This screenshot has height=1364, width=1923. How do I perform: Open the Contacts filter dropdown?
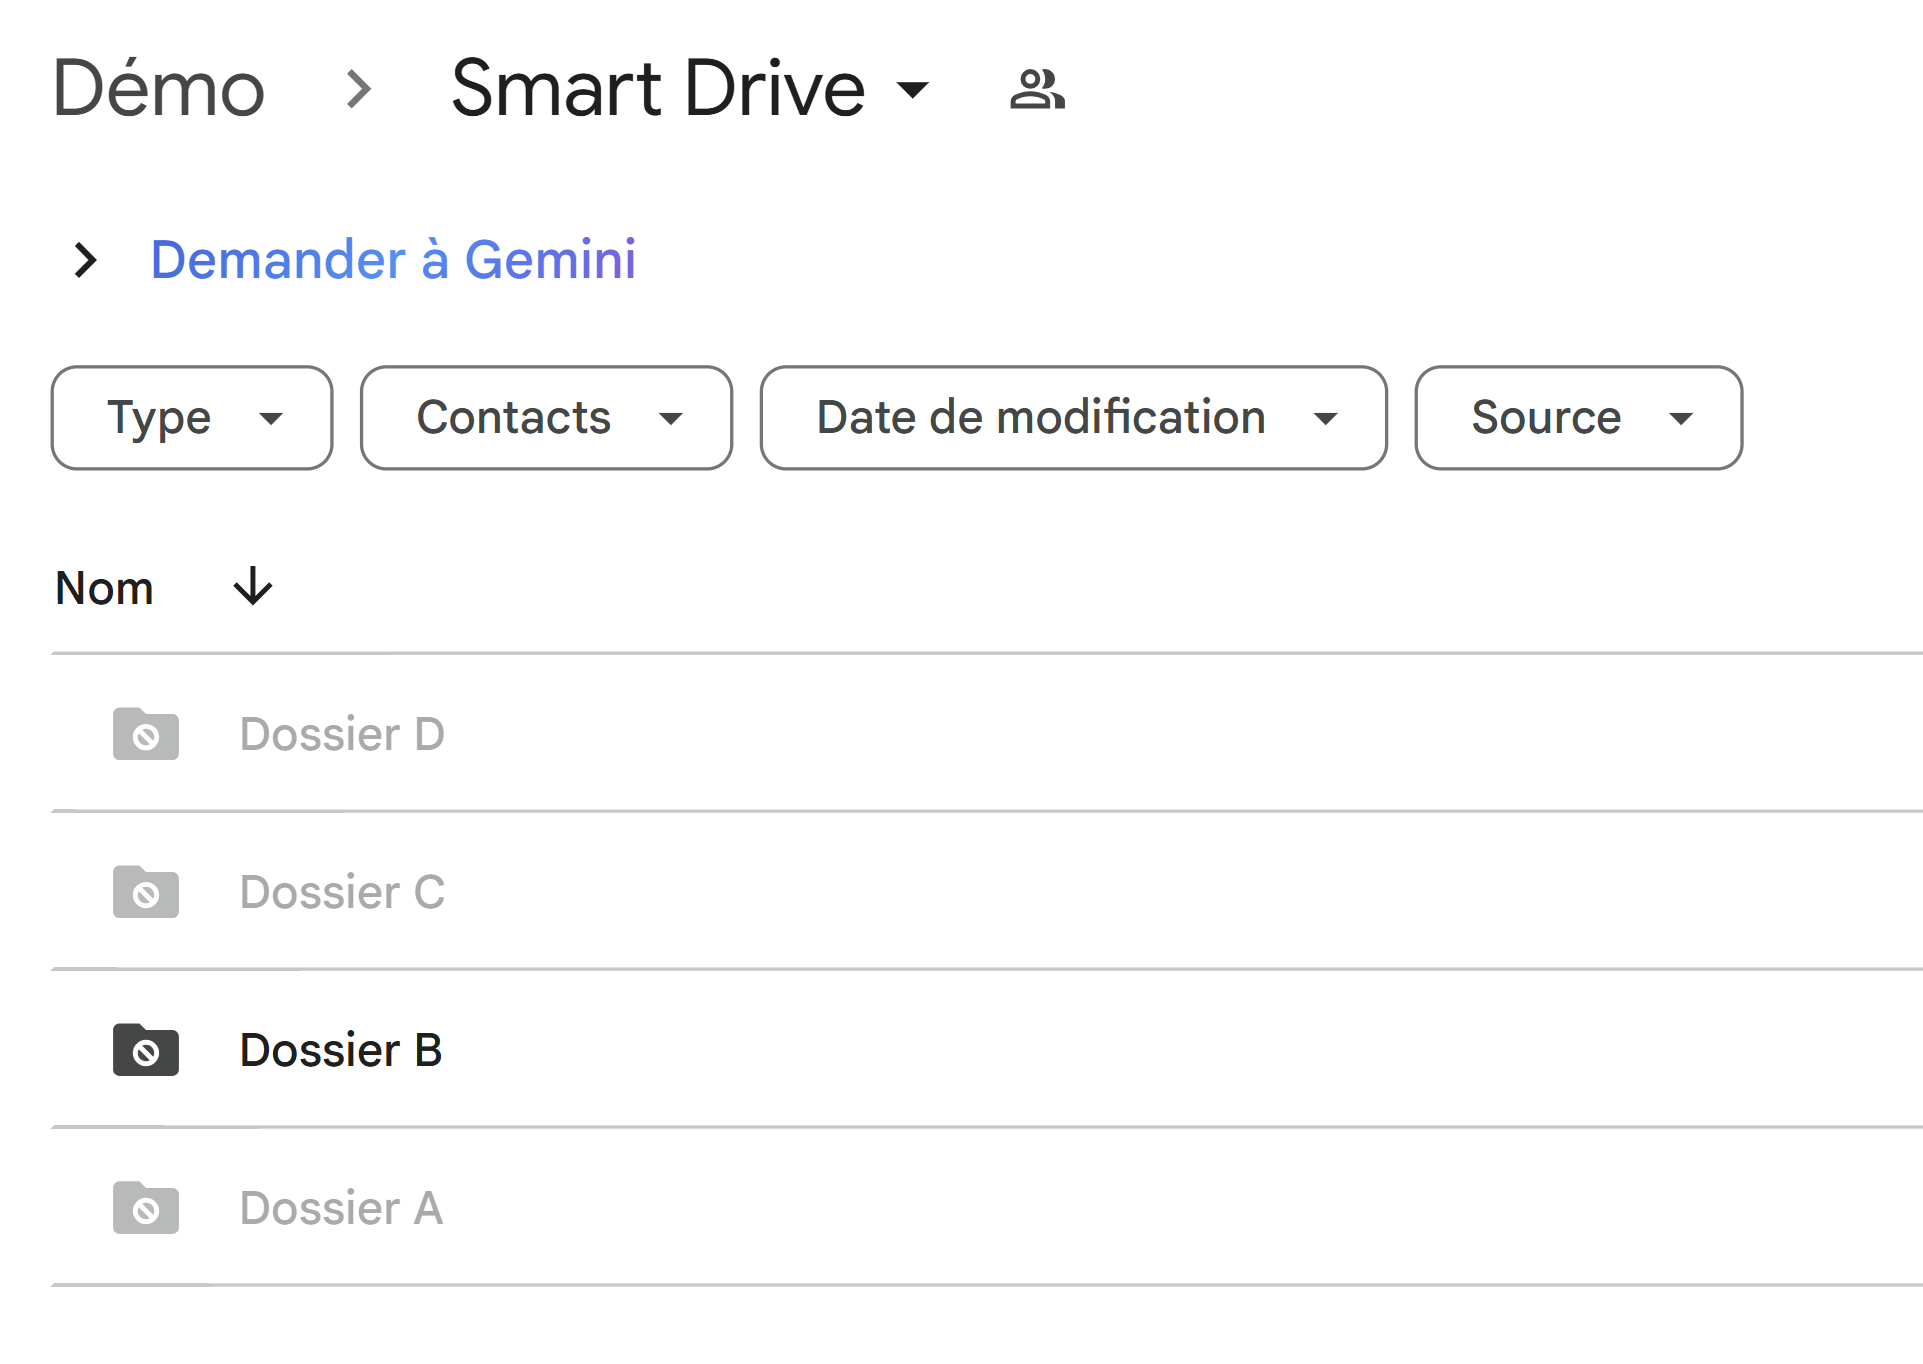click(x=546, y=418)
